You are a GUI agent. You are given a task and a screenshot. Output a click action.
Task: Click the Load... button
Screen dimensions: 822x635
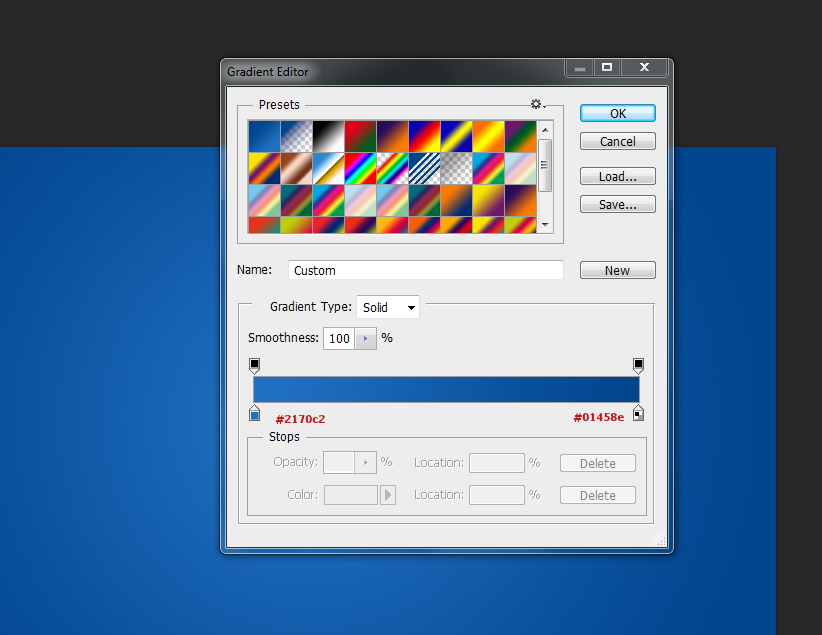tap(617, 177)
